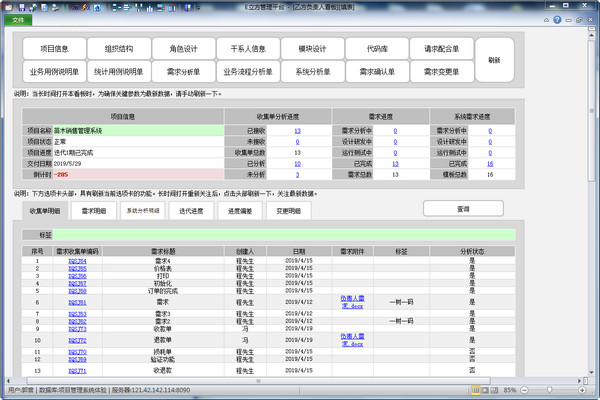
Task: Open requirement link RQ0394
Action: [x=77, y=261]
